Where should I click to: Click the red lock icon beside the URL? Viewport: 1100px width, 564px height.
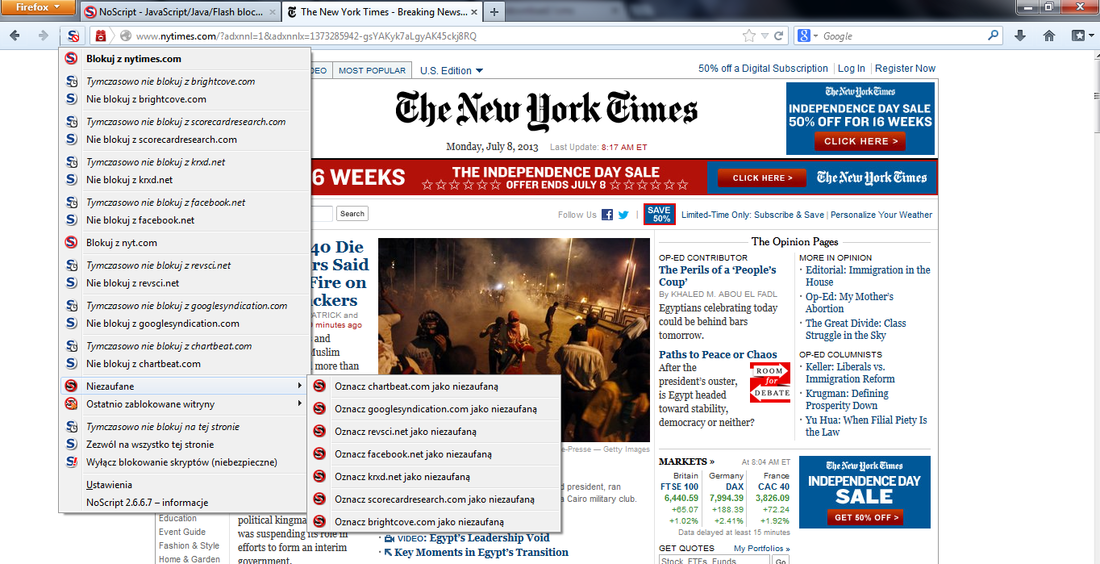(x=101, y=36)
